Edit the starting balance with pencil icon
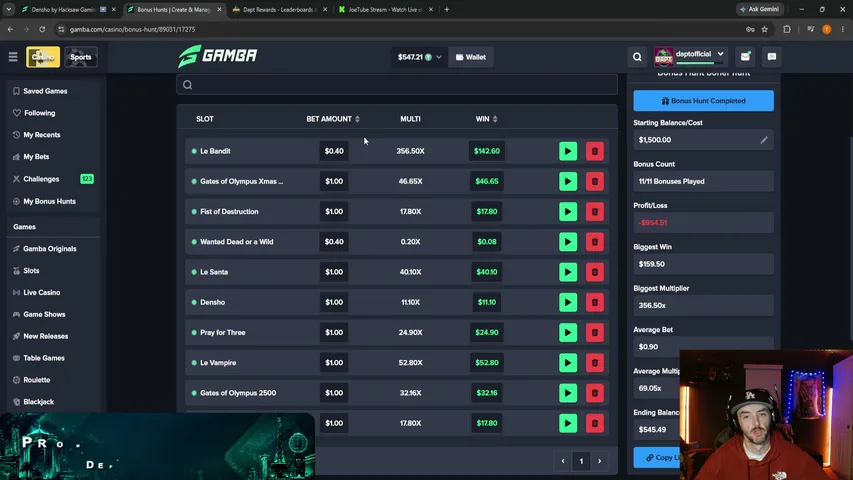This screenshot has height=480, width=853. click(x=764, y=140)
